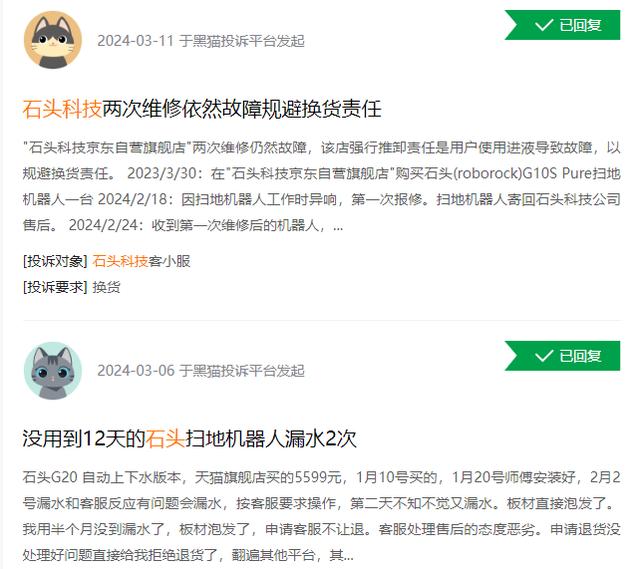Click the checkmark in the first 已回复 badge
Image resolution: width=640 pixels, height=569 pixels.
pos(544,25)
